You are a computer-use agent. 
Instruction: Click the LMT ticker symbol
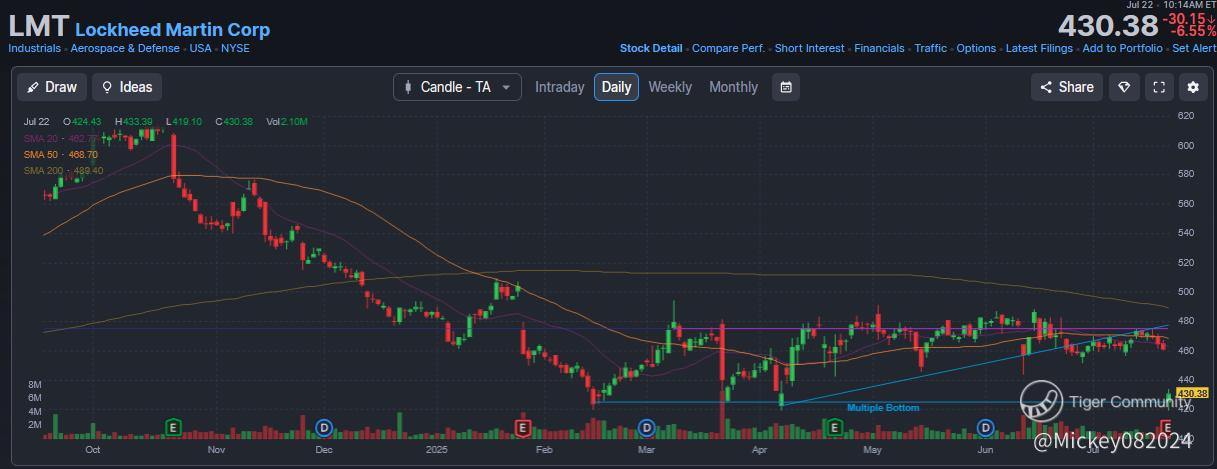click(x=38, y=27)
